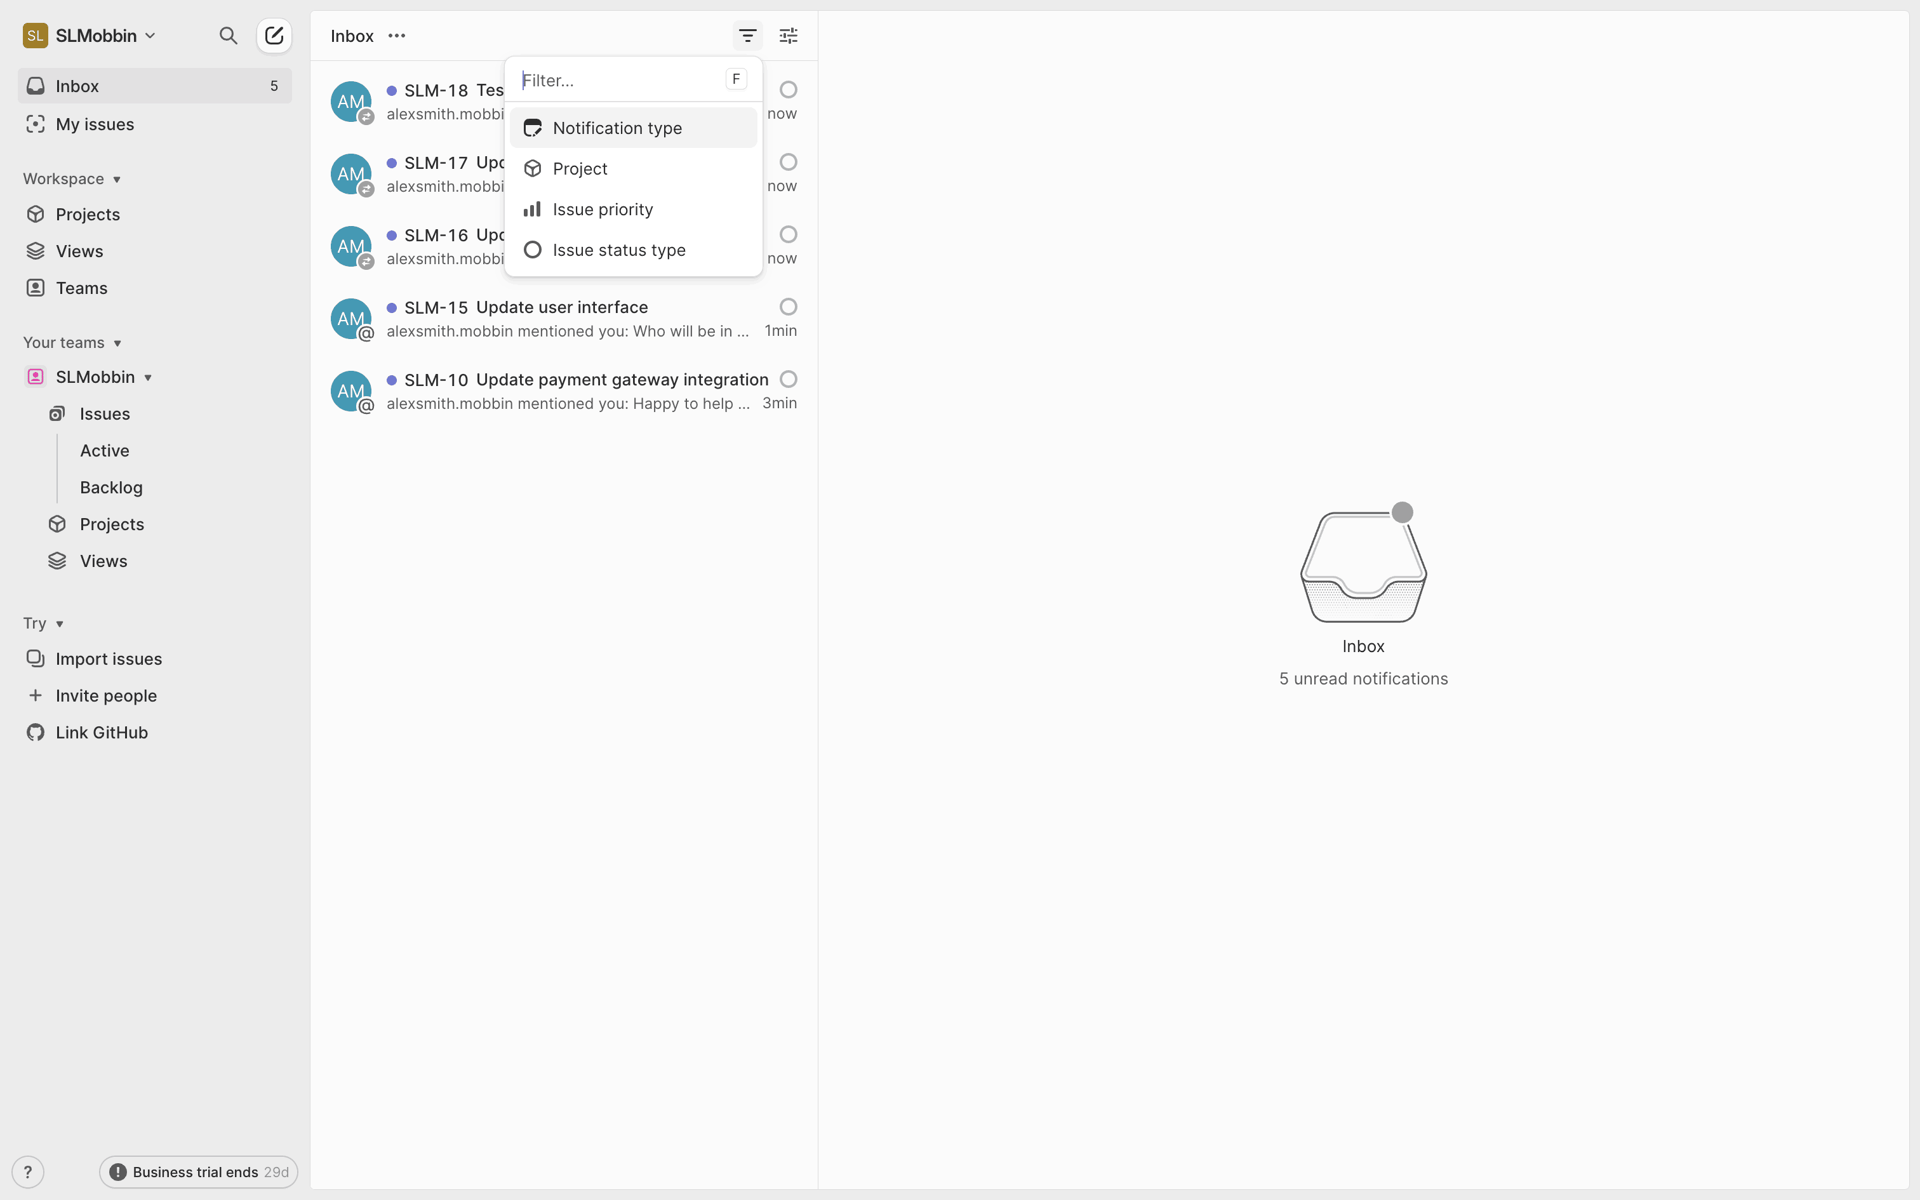Click the Workspace Views layers icon

click(x=36, y=251)
